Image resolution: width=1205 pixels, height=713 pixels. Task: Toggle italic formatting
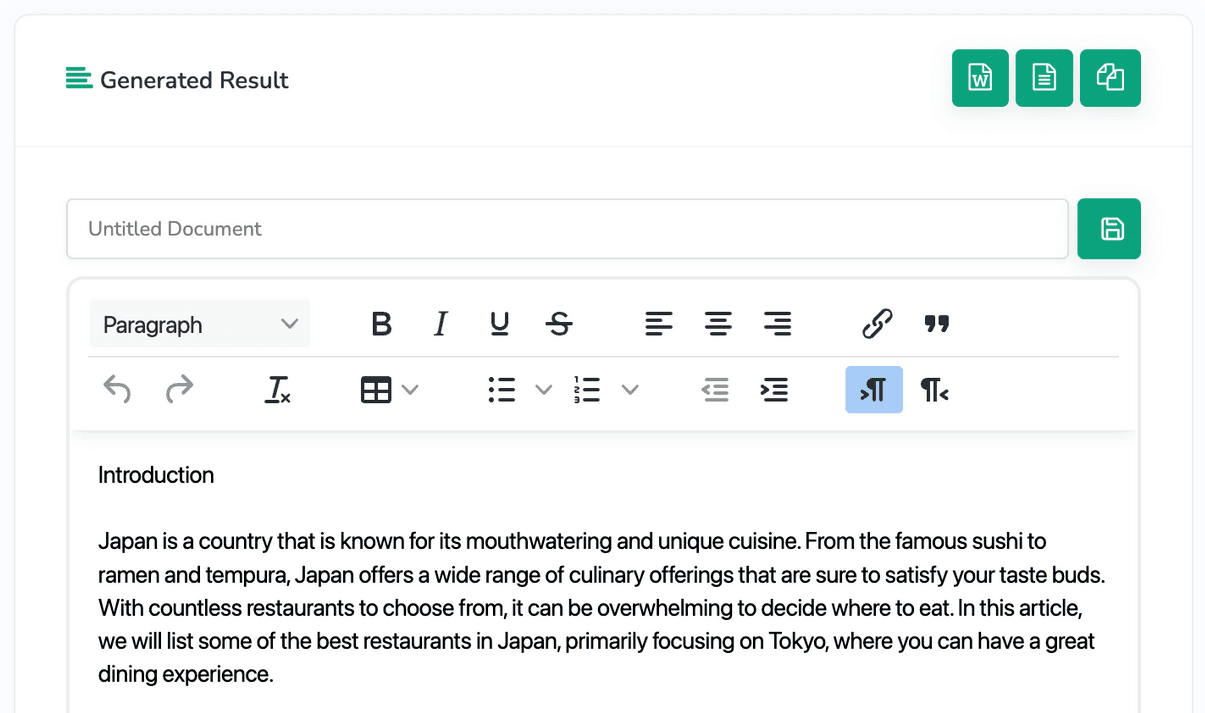(440, 324)
